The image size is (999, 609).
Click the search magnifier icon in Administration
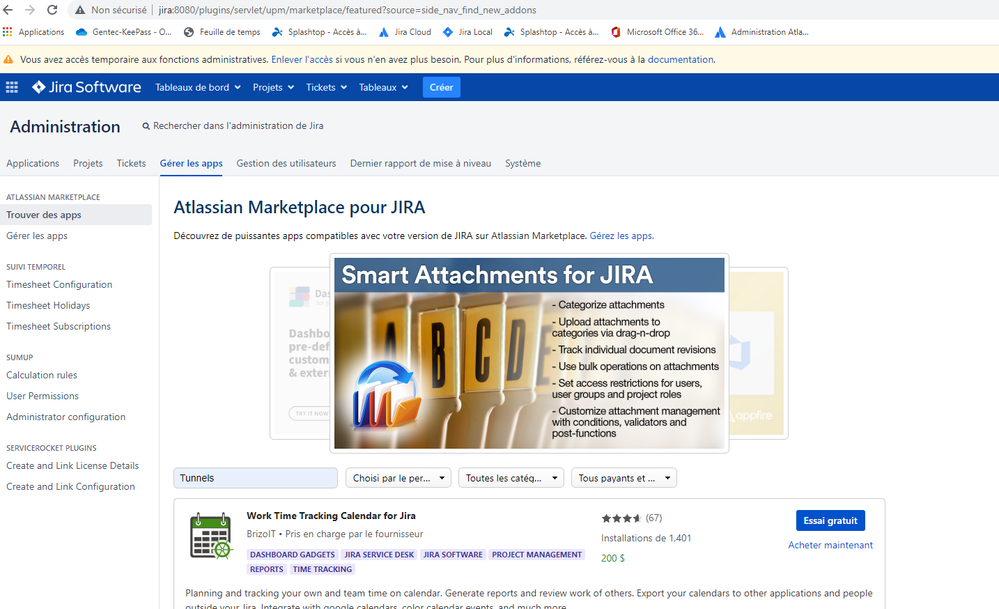(146, 126)
